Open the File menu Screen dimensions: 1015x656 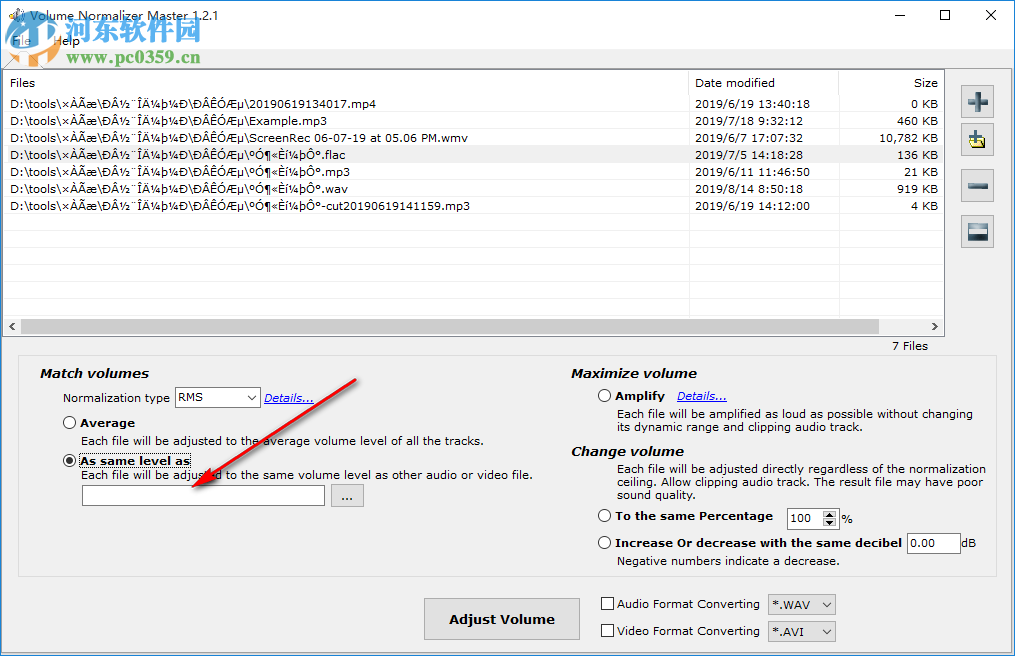point(20,41)
